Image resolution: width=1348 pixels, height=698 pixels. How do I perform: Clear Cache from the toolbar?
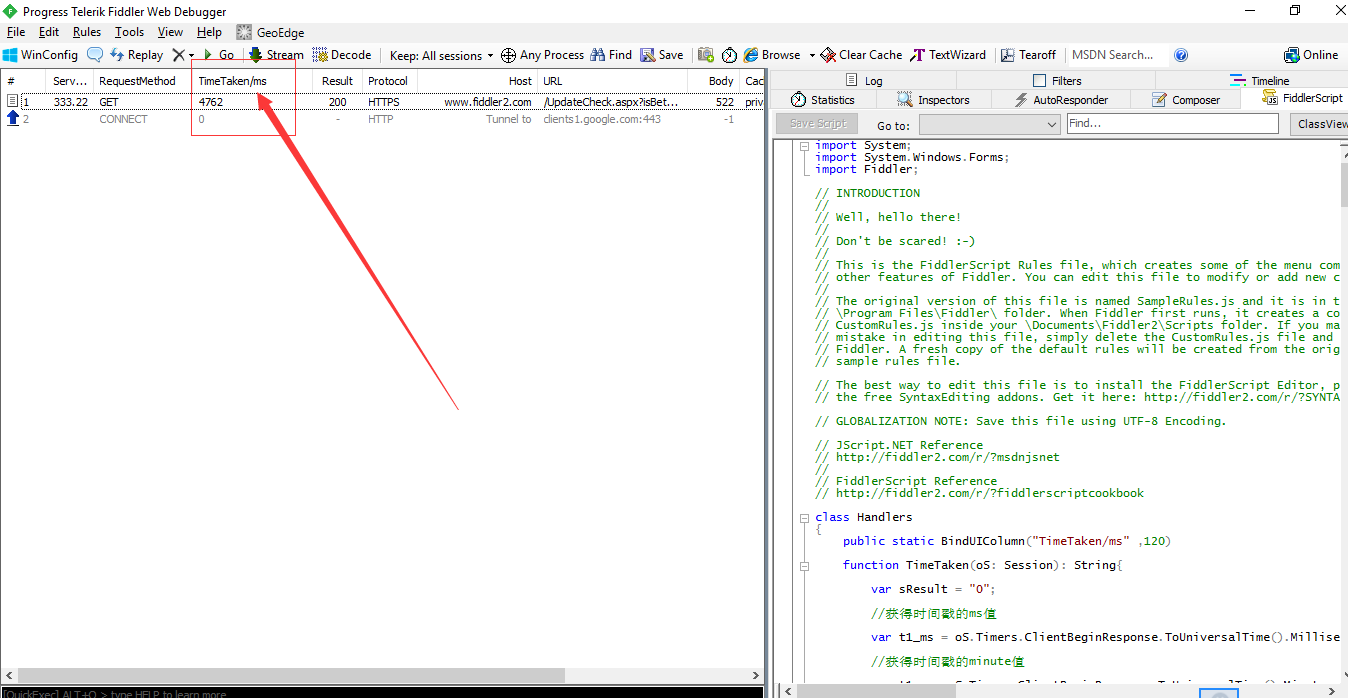[862, 55]
